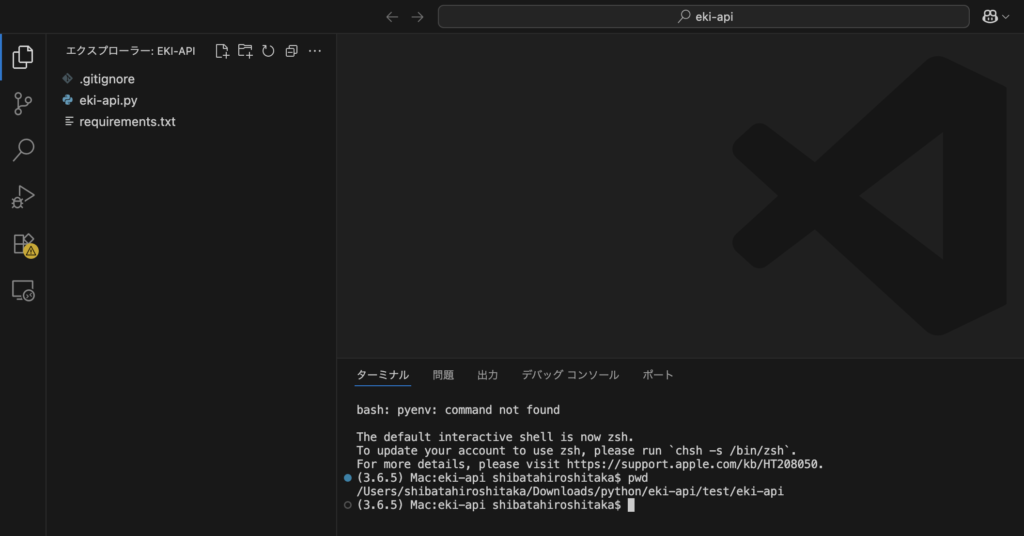Expand the Copilot dropdown chevron
This screenshot has height=536, width=1024.
pos(1006,17)
